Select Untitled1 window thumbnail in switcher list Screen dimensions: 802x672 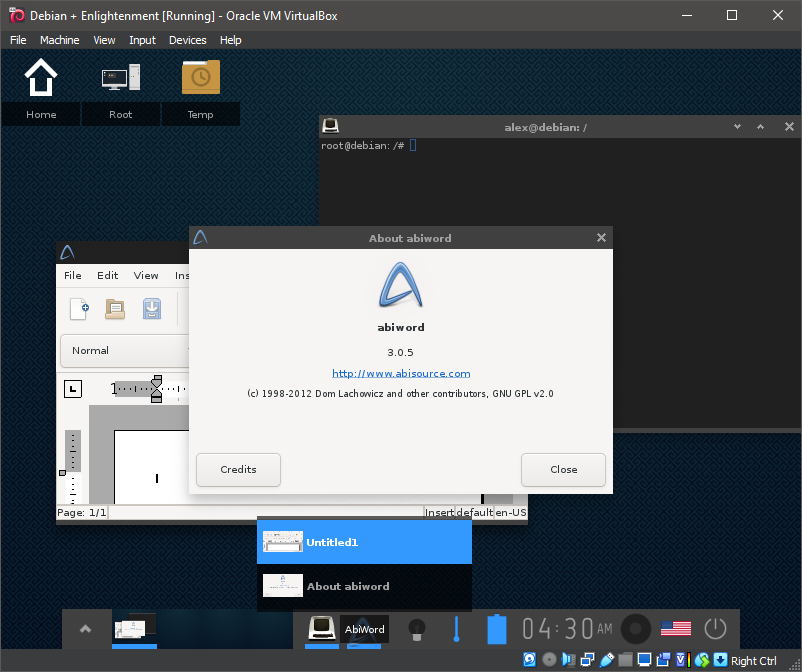click(364, 542)
